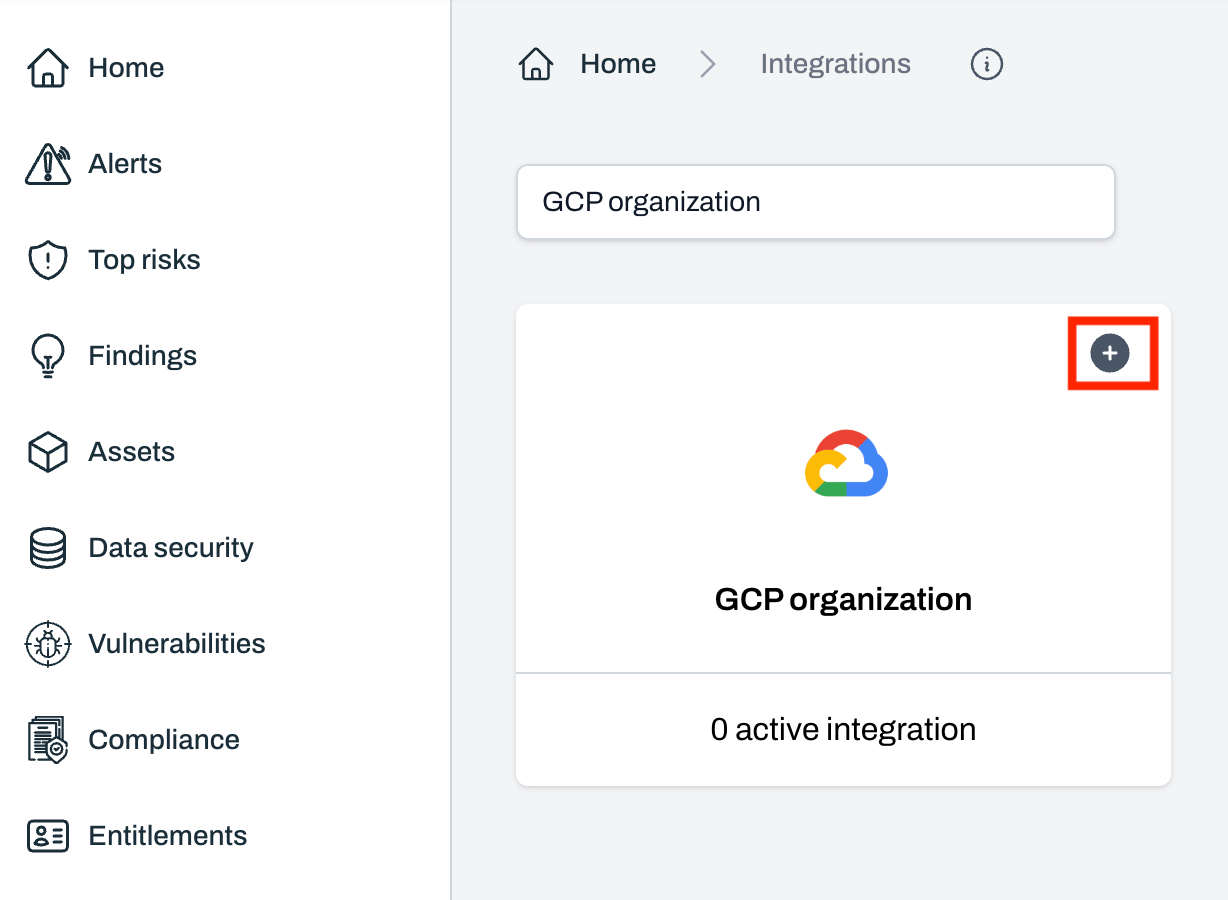
Task: Open the Alerts menu item
Action: point(125,164)
